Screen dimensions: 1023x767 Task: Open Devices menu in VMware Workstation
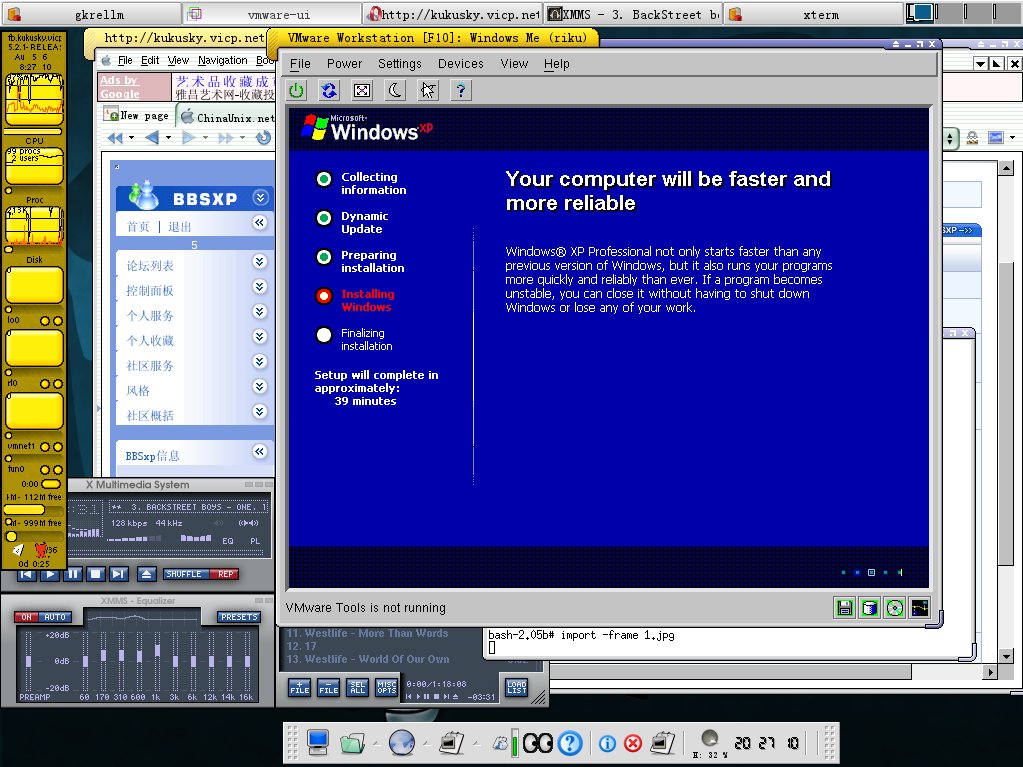tap(461, 64)
